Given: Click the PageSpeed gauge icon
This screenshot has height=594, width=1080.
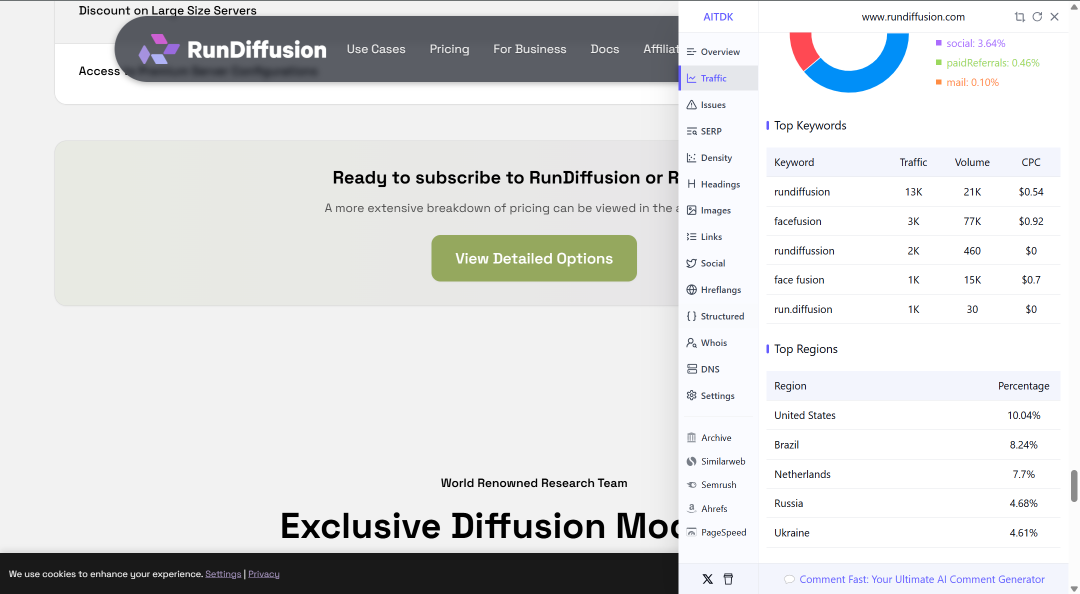Looking at the screenshot, I should tap(692, 532).
